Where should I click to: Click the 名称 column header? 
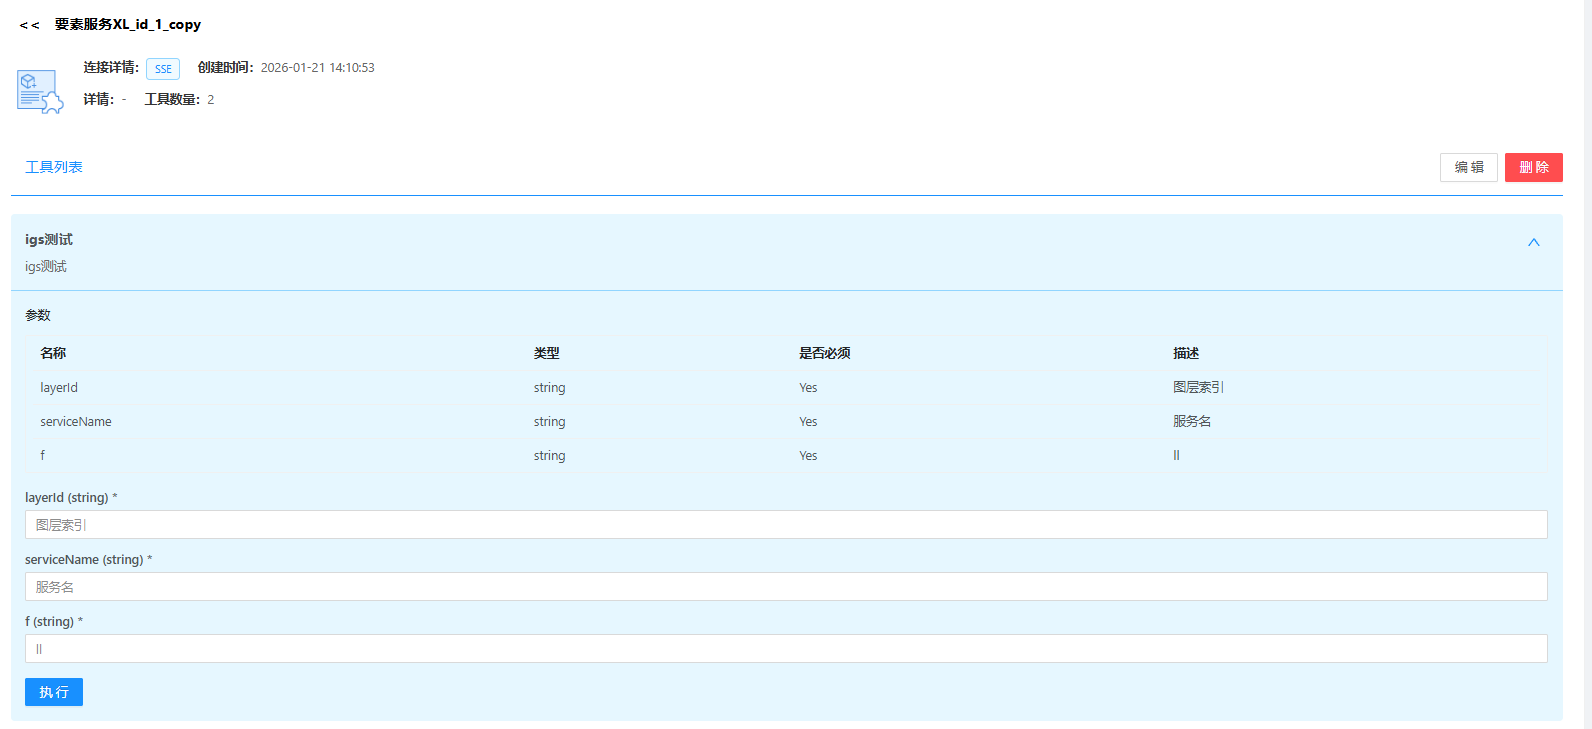point(53,353)
